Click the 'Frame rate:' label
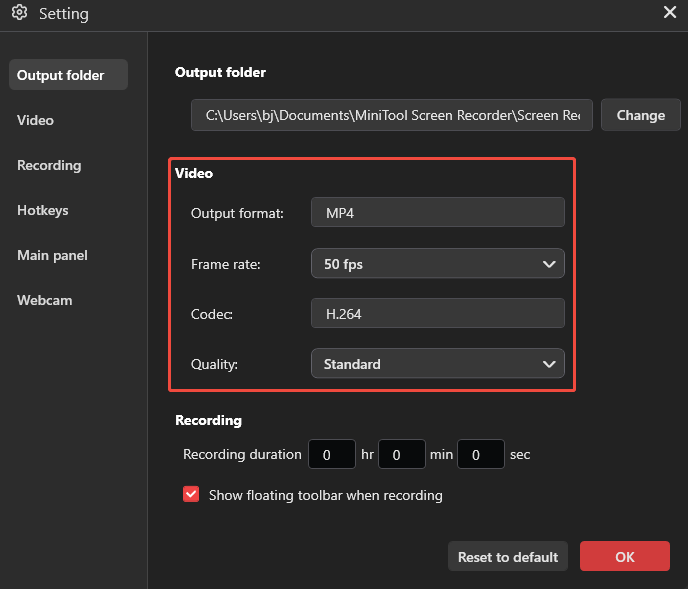Image resolution: width=688 pixels, height=589 pixels. (226, 264)
